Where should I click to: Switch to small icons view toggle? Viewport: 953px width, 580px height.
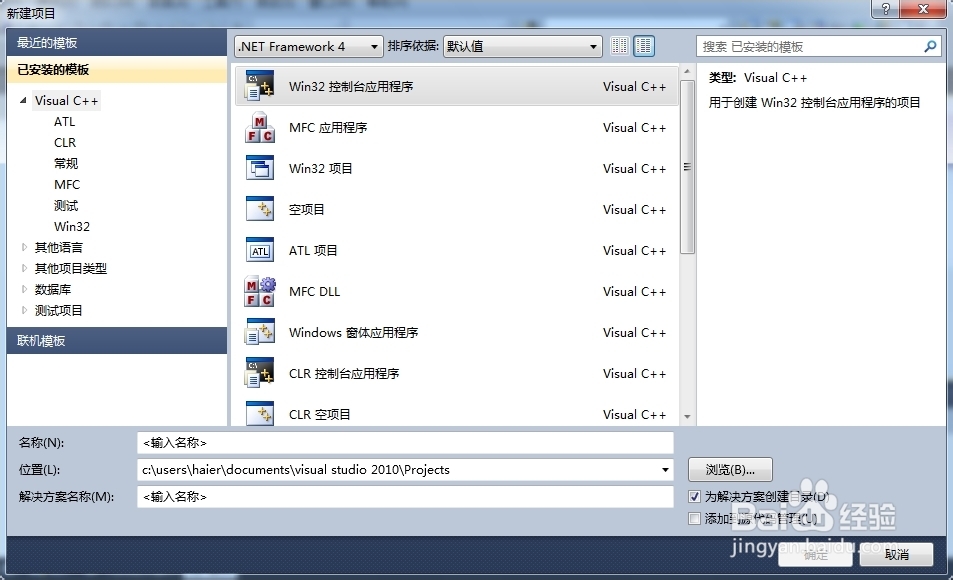click(x=619, y=45)
